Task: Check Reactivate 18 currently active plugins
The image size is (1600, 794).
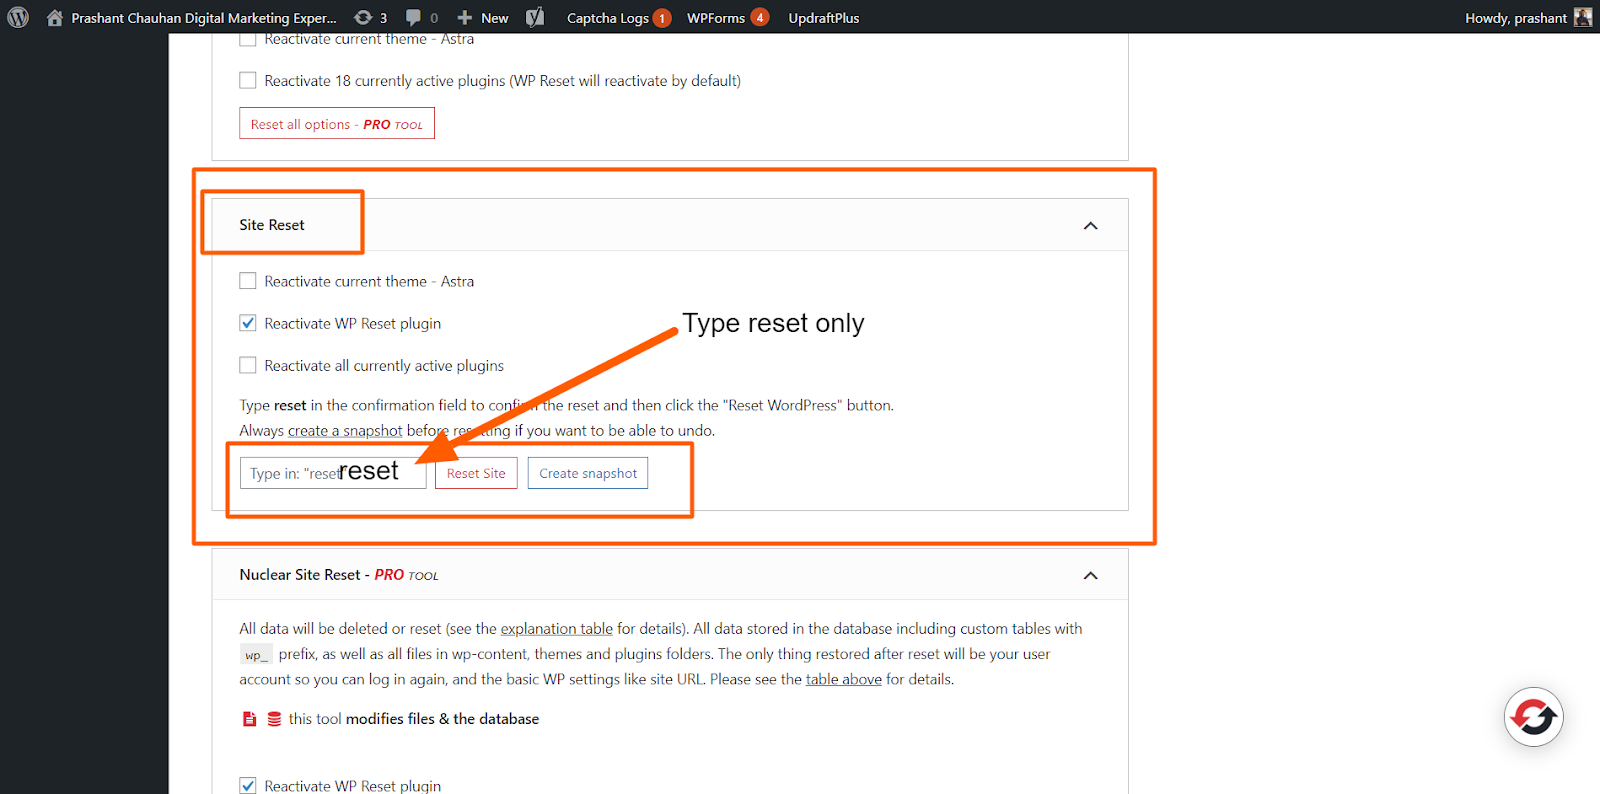Action: tap(248, 80)
